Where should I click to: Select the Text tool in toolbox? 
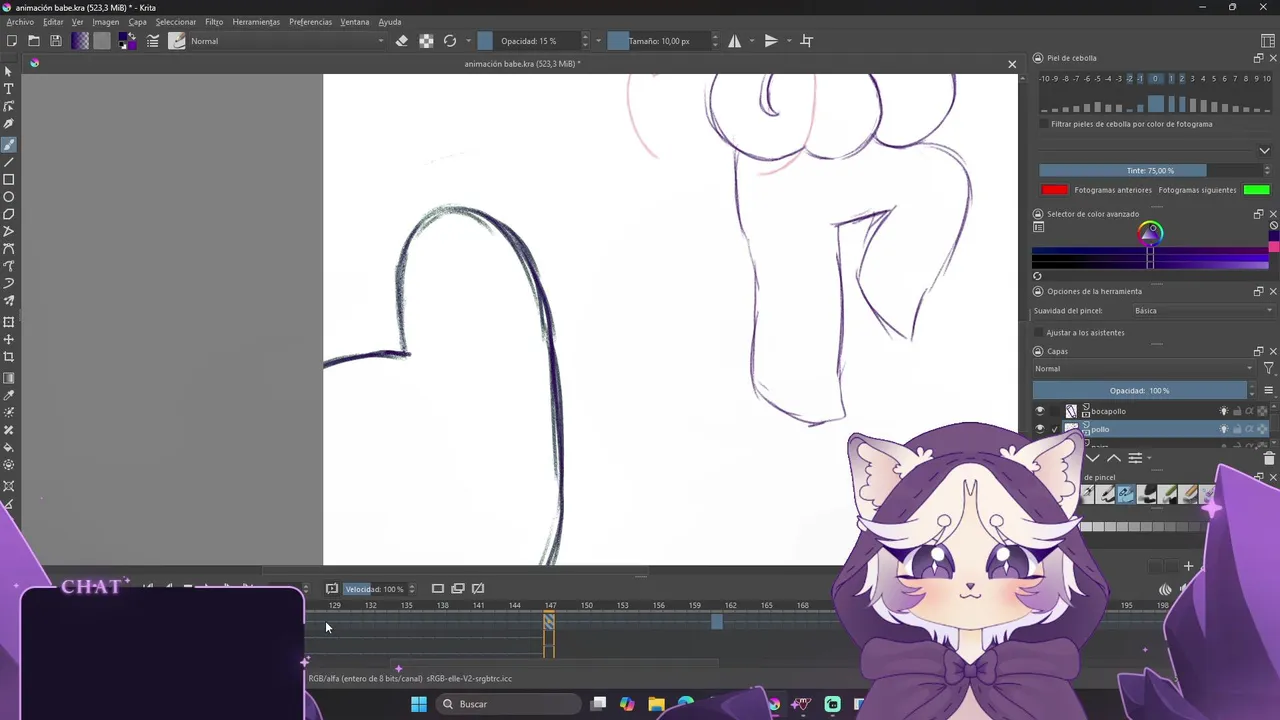tap(9, 89)
